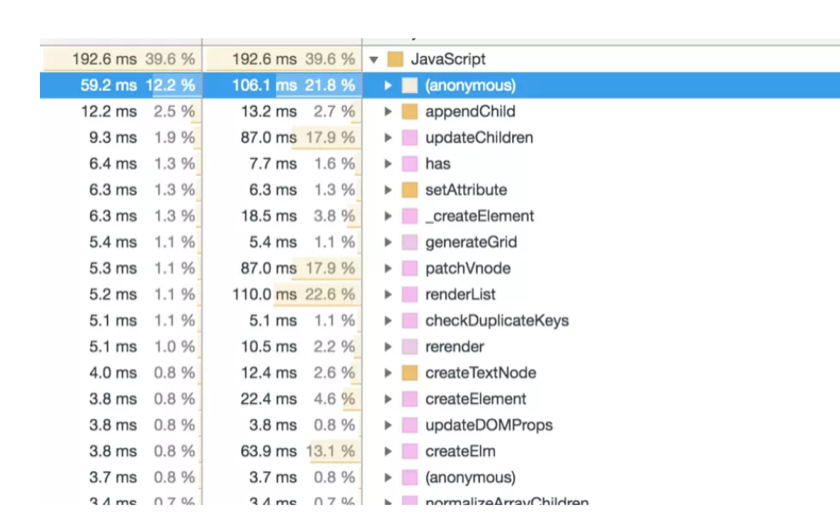
Task: Expand the _createElement disclosure triangle
Action: pos(388,216)
